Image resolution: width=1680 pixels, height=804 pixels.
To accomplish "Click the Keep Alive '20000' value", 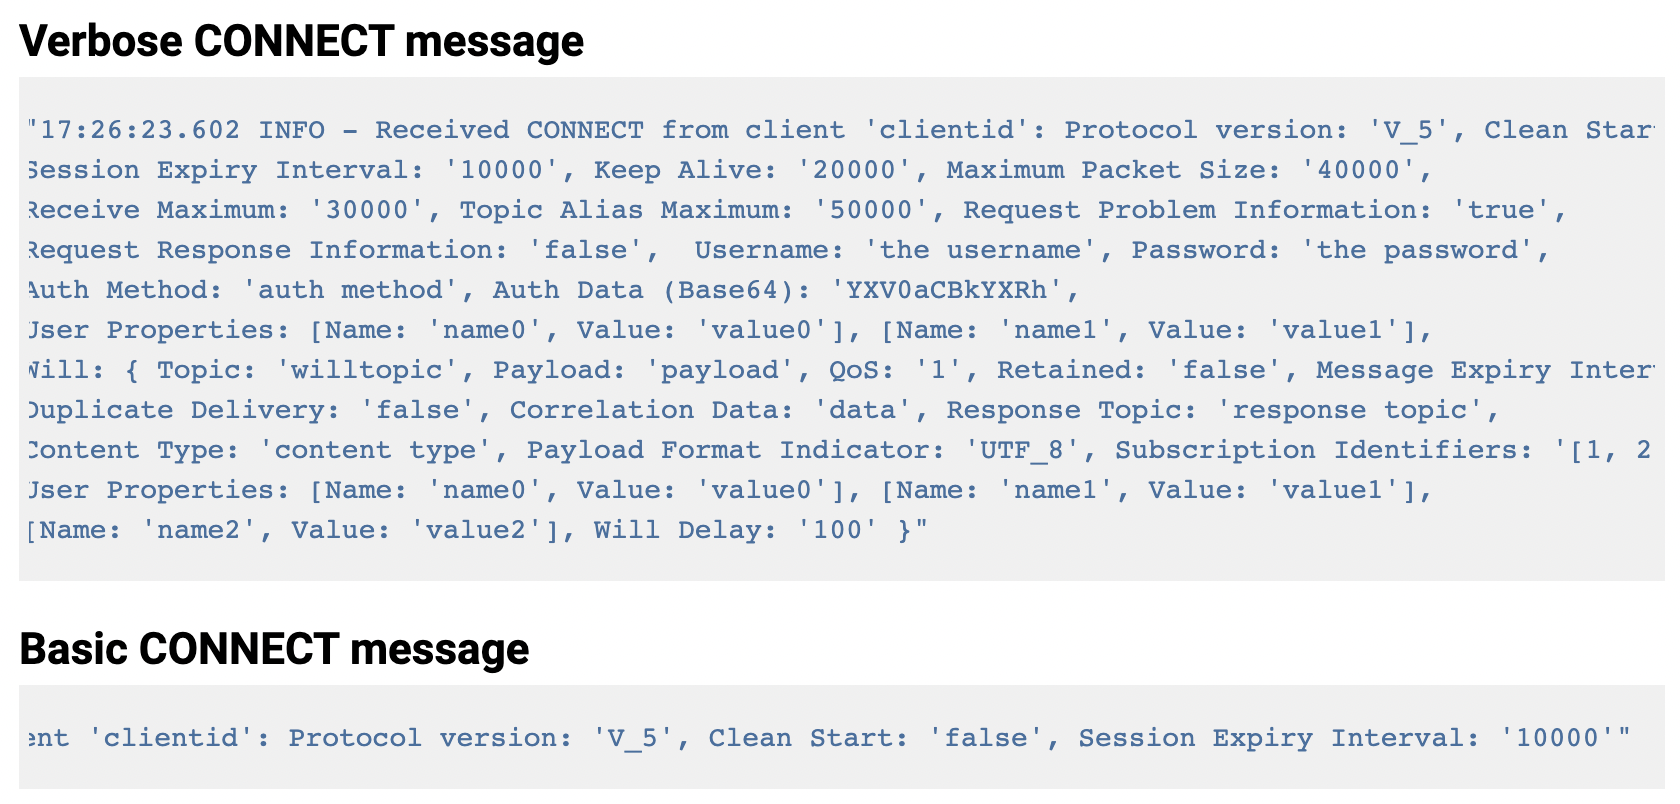I will click(854, 170).
